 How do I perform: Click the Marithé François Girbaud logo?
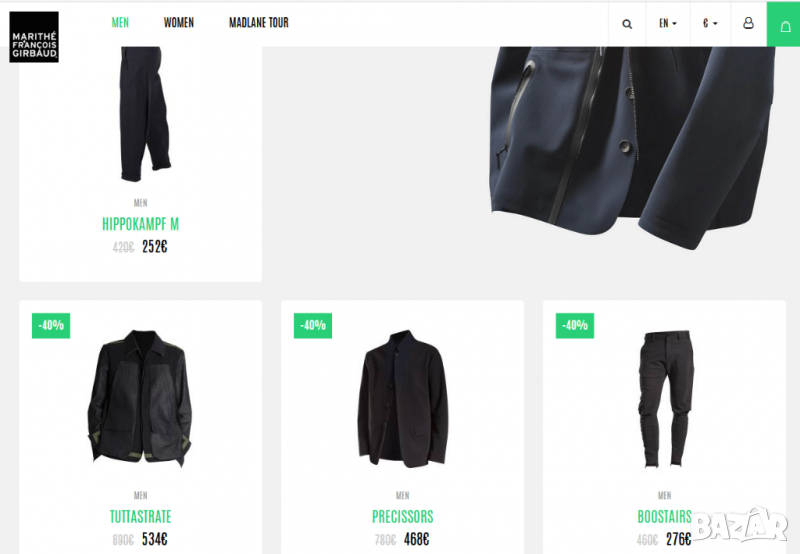34,37
